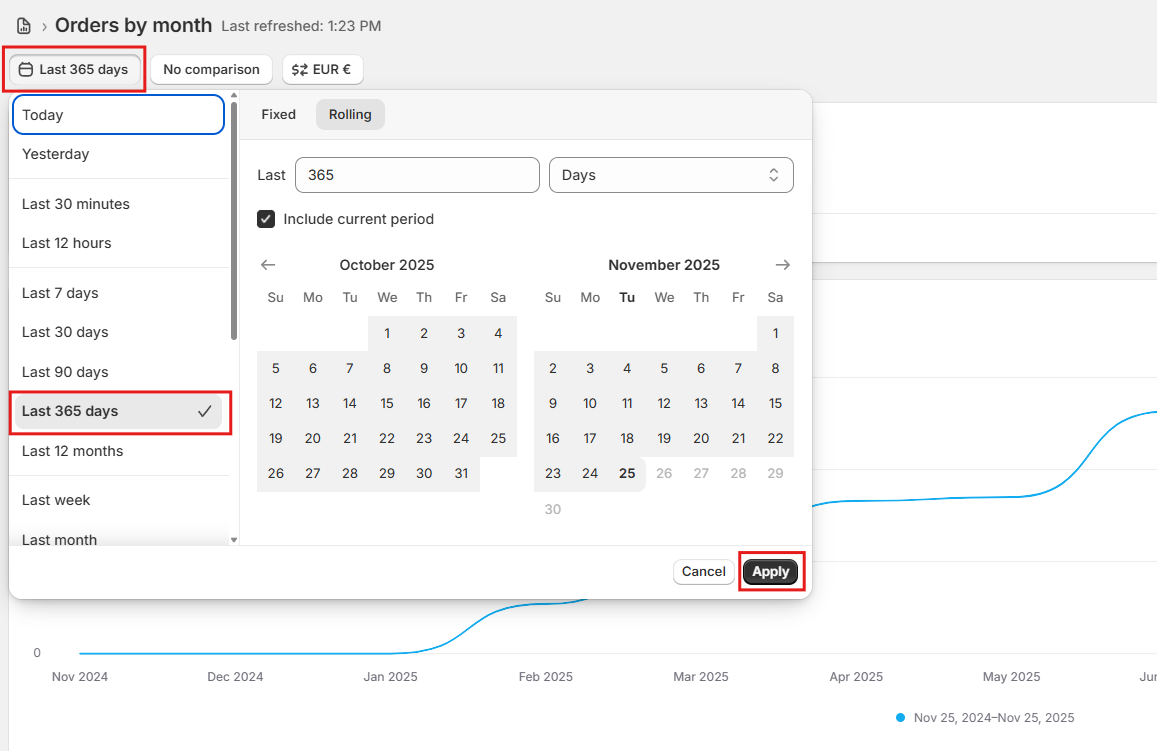Switch to the Rolling tab
The height and width of the screenshot is (751, 1157).
click(350, 114)
